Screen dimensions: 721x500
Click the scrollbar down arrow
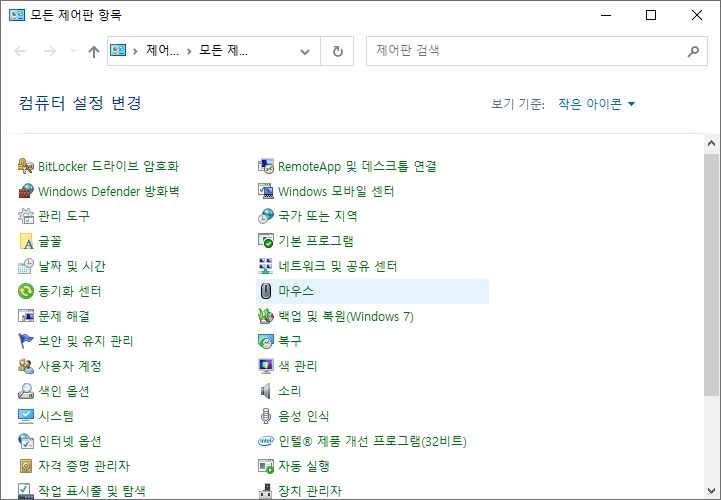pyautogui.click(x=711, y=491)
